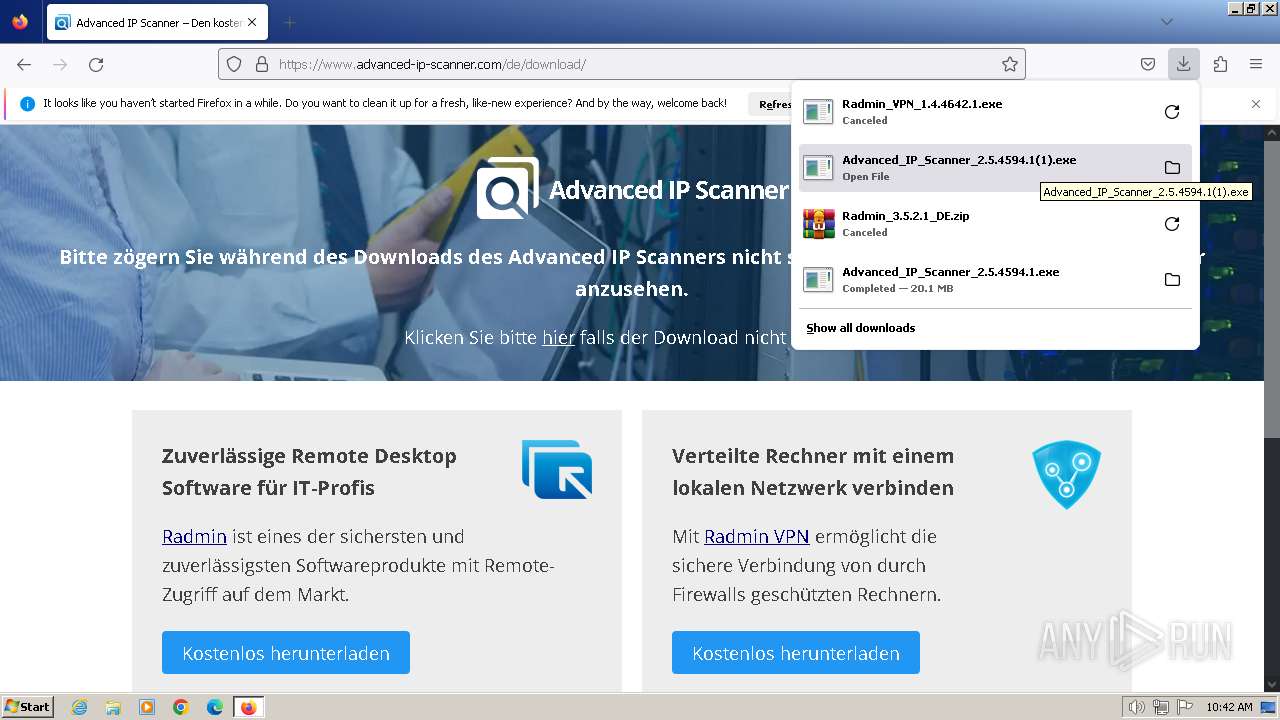Open the Radmin VPN link
The width and height of the screenshot is (1280, 720).
pos(756,537)
